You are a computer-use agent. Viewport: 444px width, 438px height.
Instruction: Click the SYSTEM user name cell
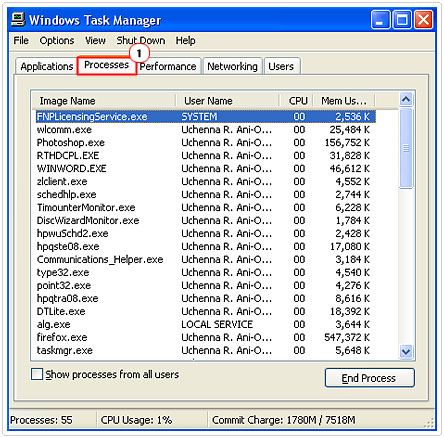[199, 117]
